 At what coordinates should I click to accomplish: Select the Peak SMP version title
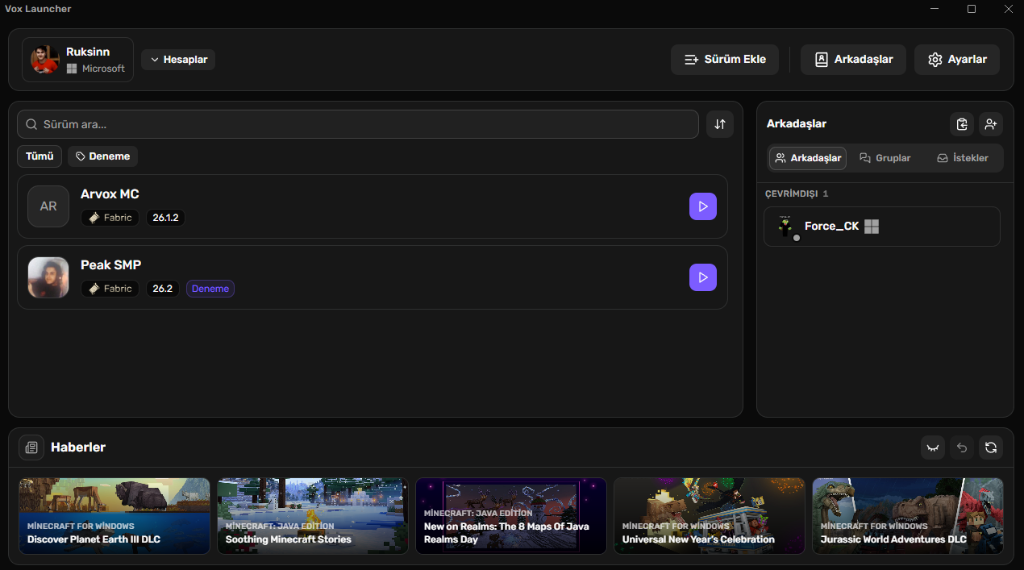click(110, 265)
